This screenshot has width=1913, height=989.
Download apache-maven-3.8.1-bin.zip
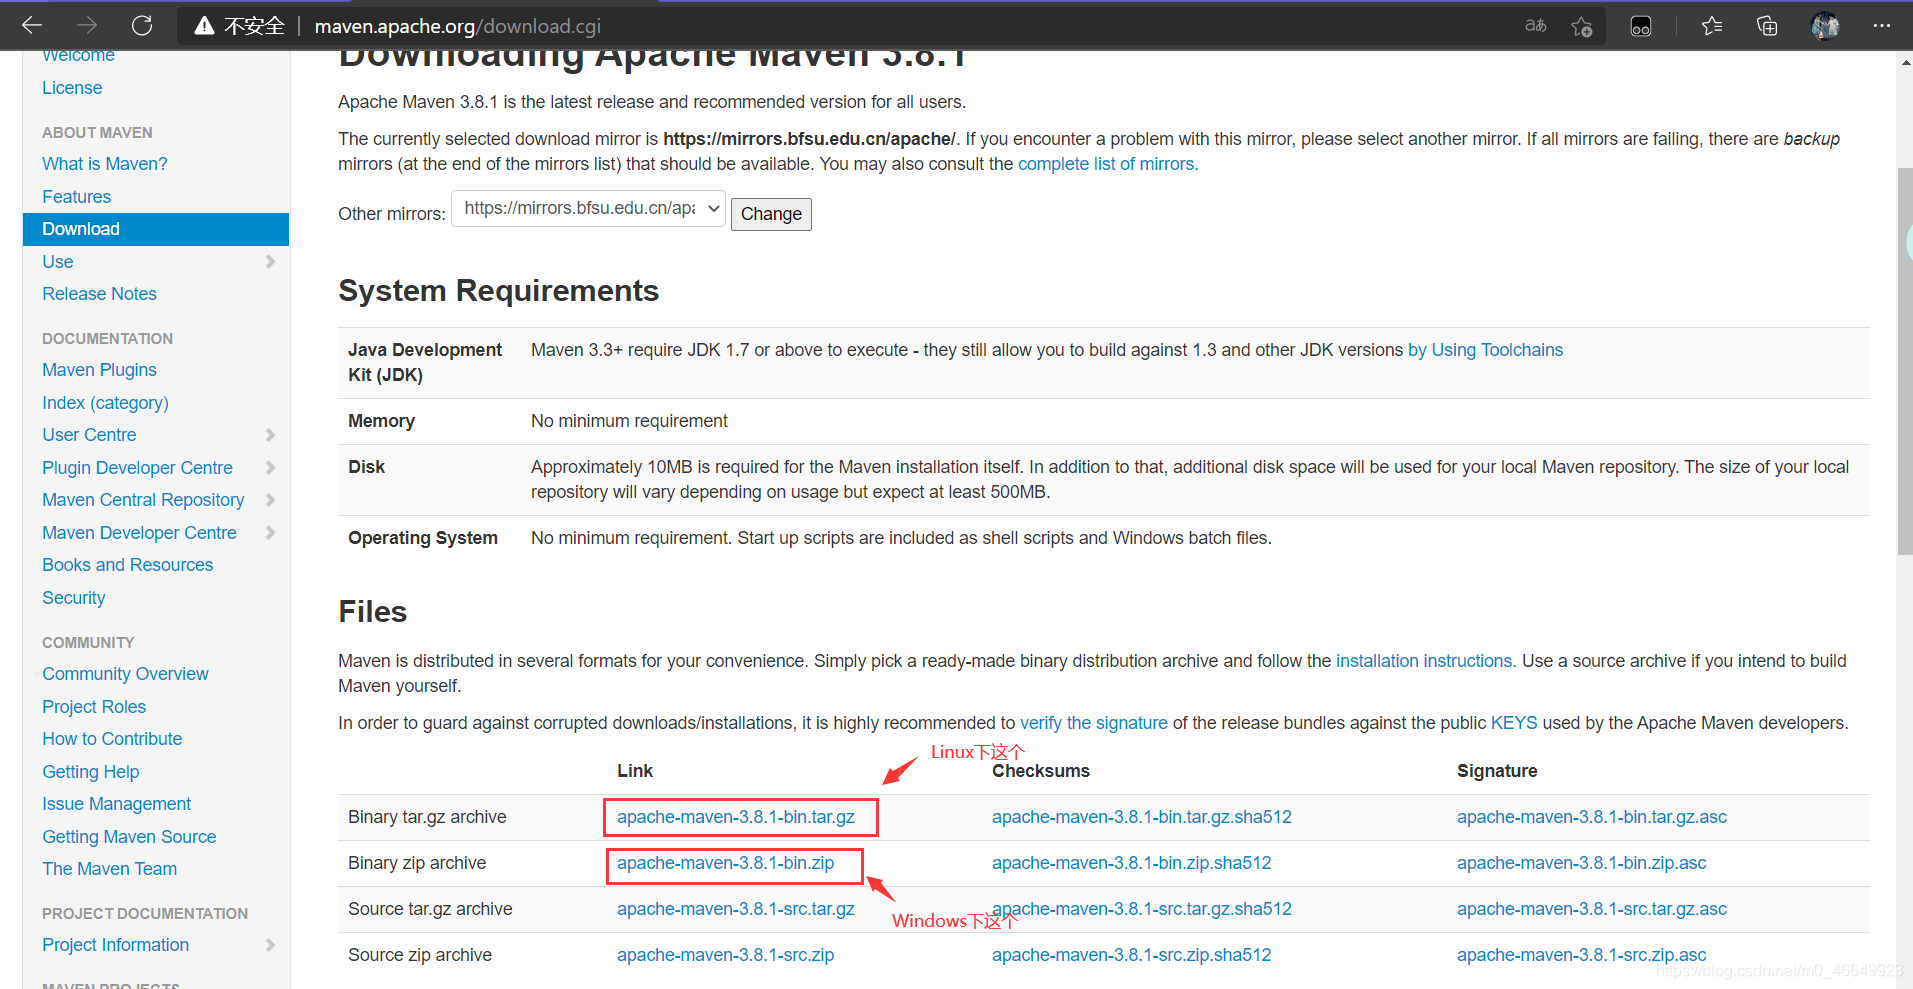(725, 863)
